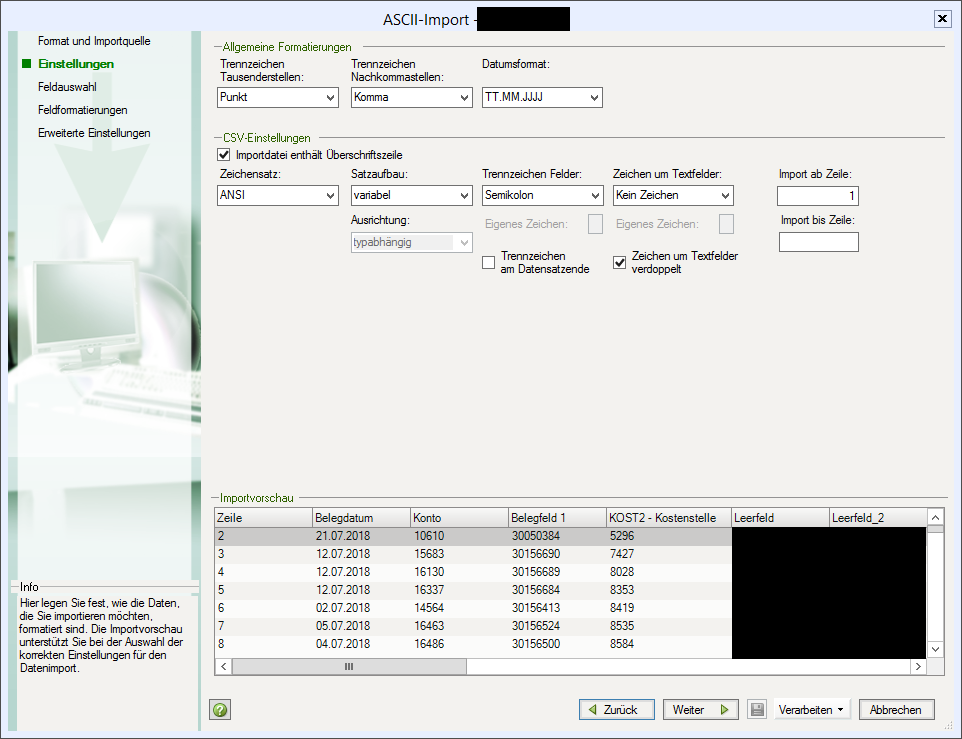Click the green help question mark icon

point(220,710)
